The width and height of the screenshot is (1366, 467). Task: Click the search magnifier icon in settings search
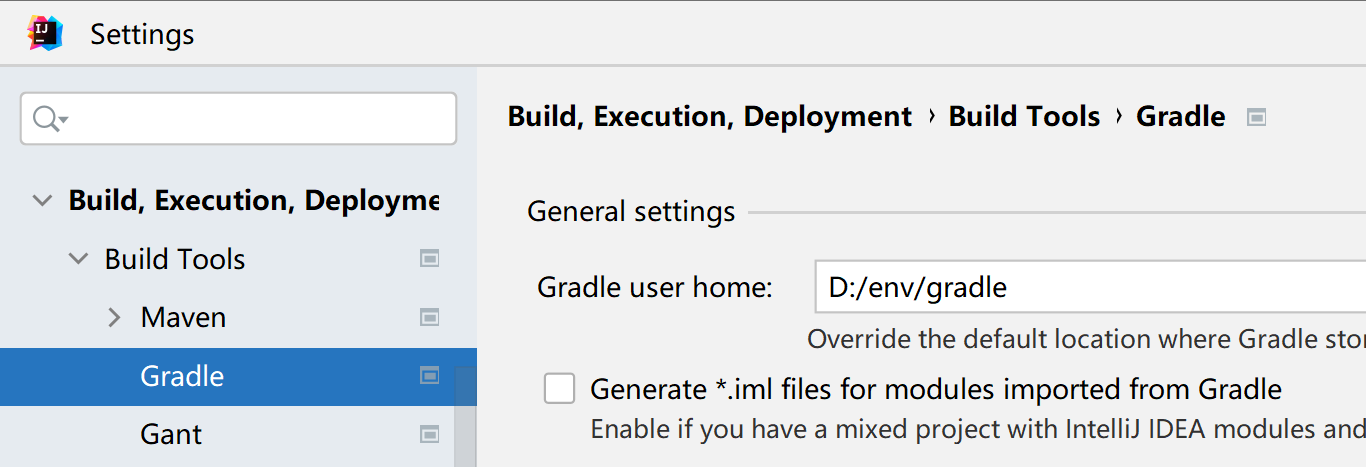tap(49, 119)
